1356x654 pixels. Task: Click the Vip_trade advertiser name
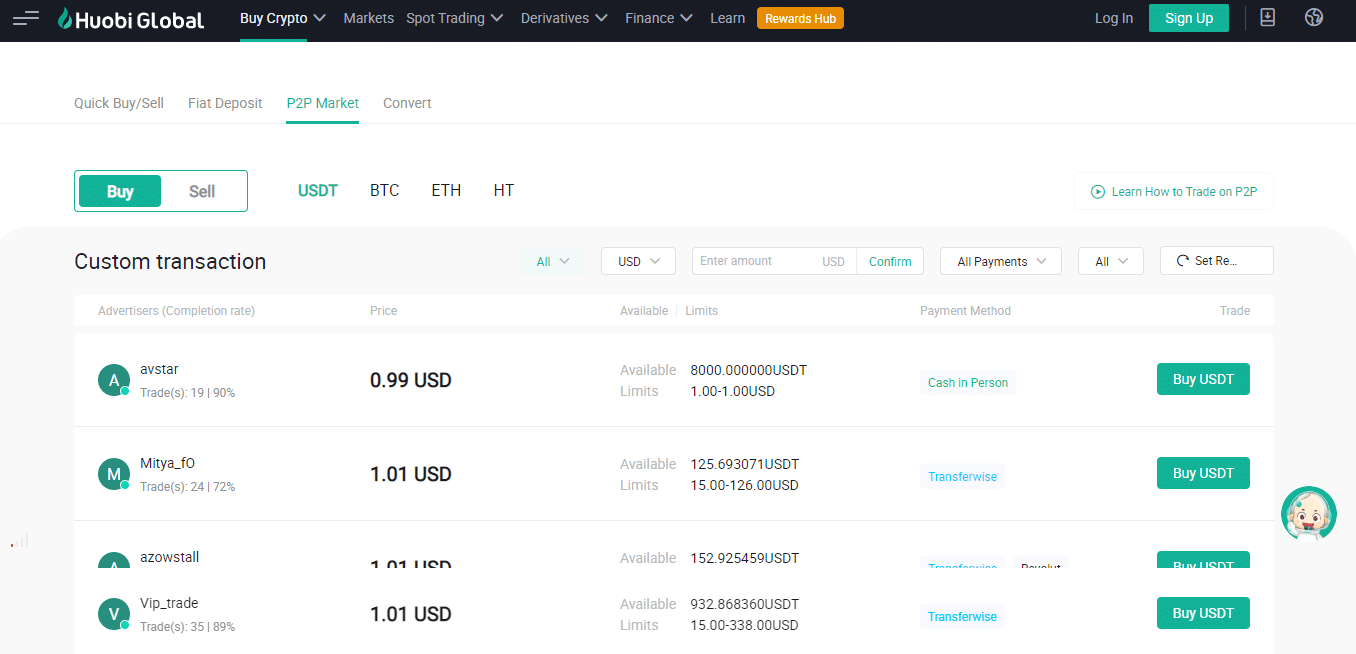(169, 603)
